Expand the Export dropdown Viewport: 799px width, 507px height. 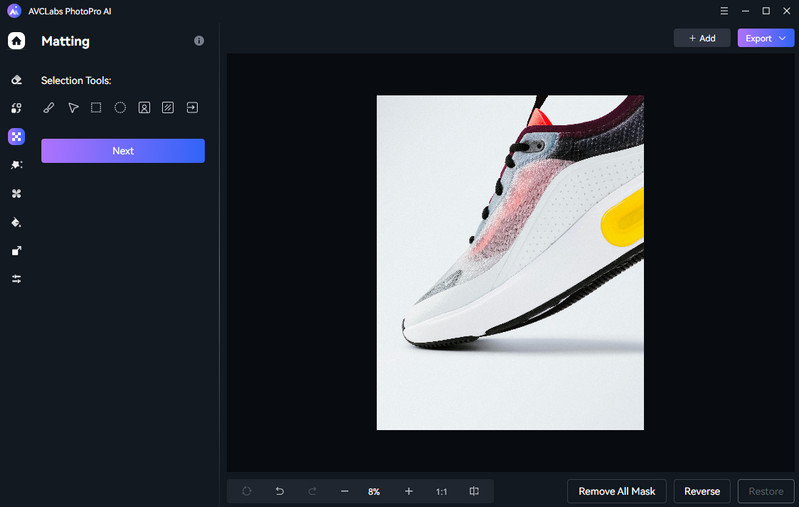765,38
